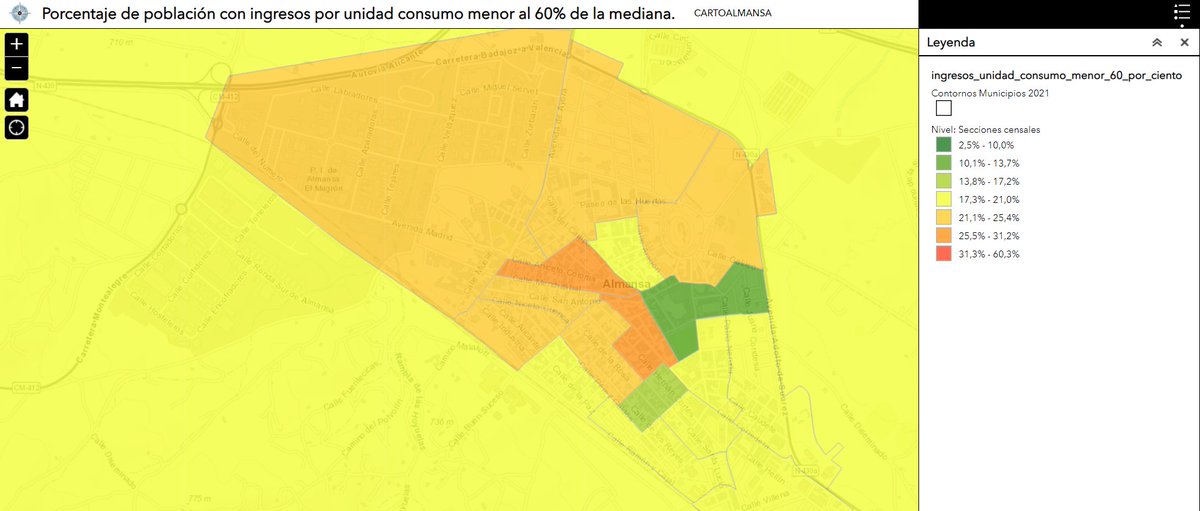
Task: Collapse the Leyenda panel
Action: pos(1157,43)
